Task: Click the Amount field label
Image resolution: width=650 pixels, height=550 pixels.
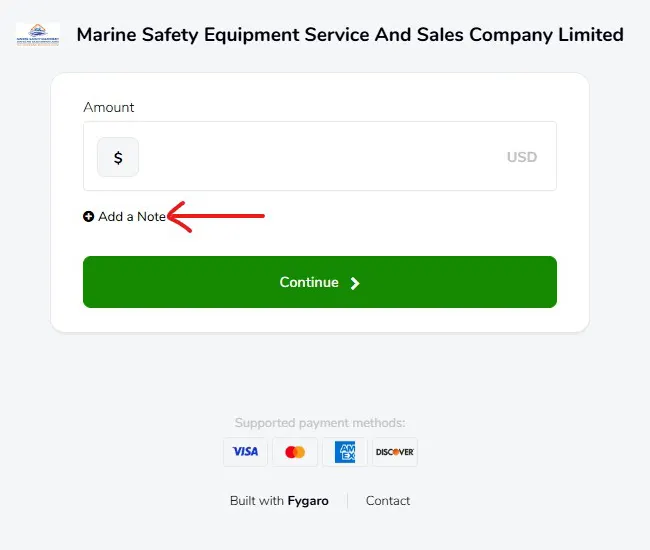Action: pyautogui.click(x=109, y=107)
